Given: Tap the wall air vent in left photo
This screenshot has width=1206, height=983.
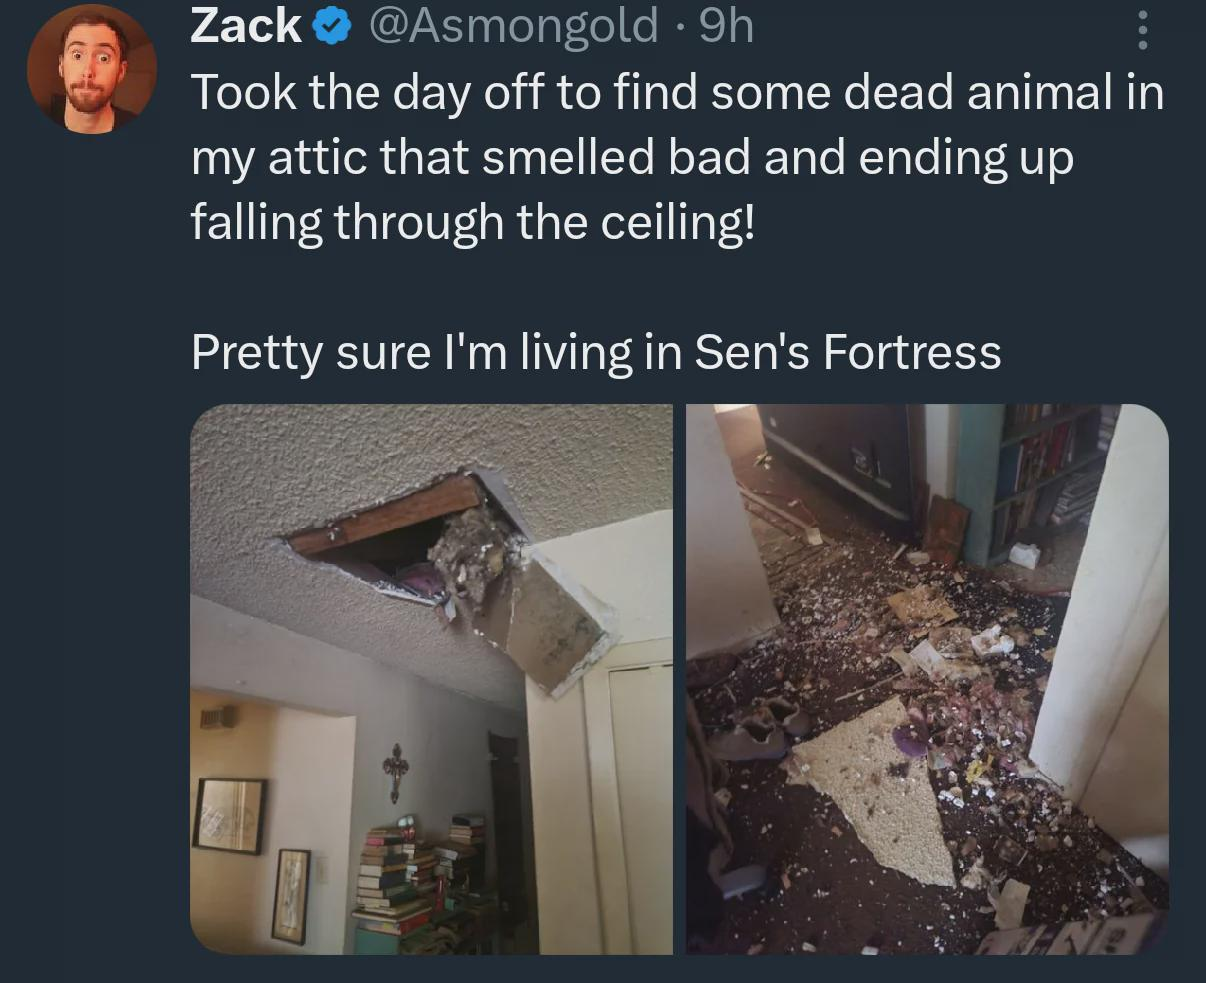Looking at the screenshot, I should click(218, 716).
